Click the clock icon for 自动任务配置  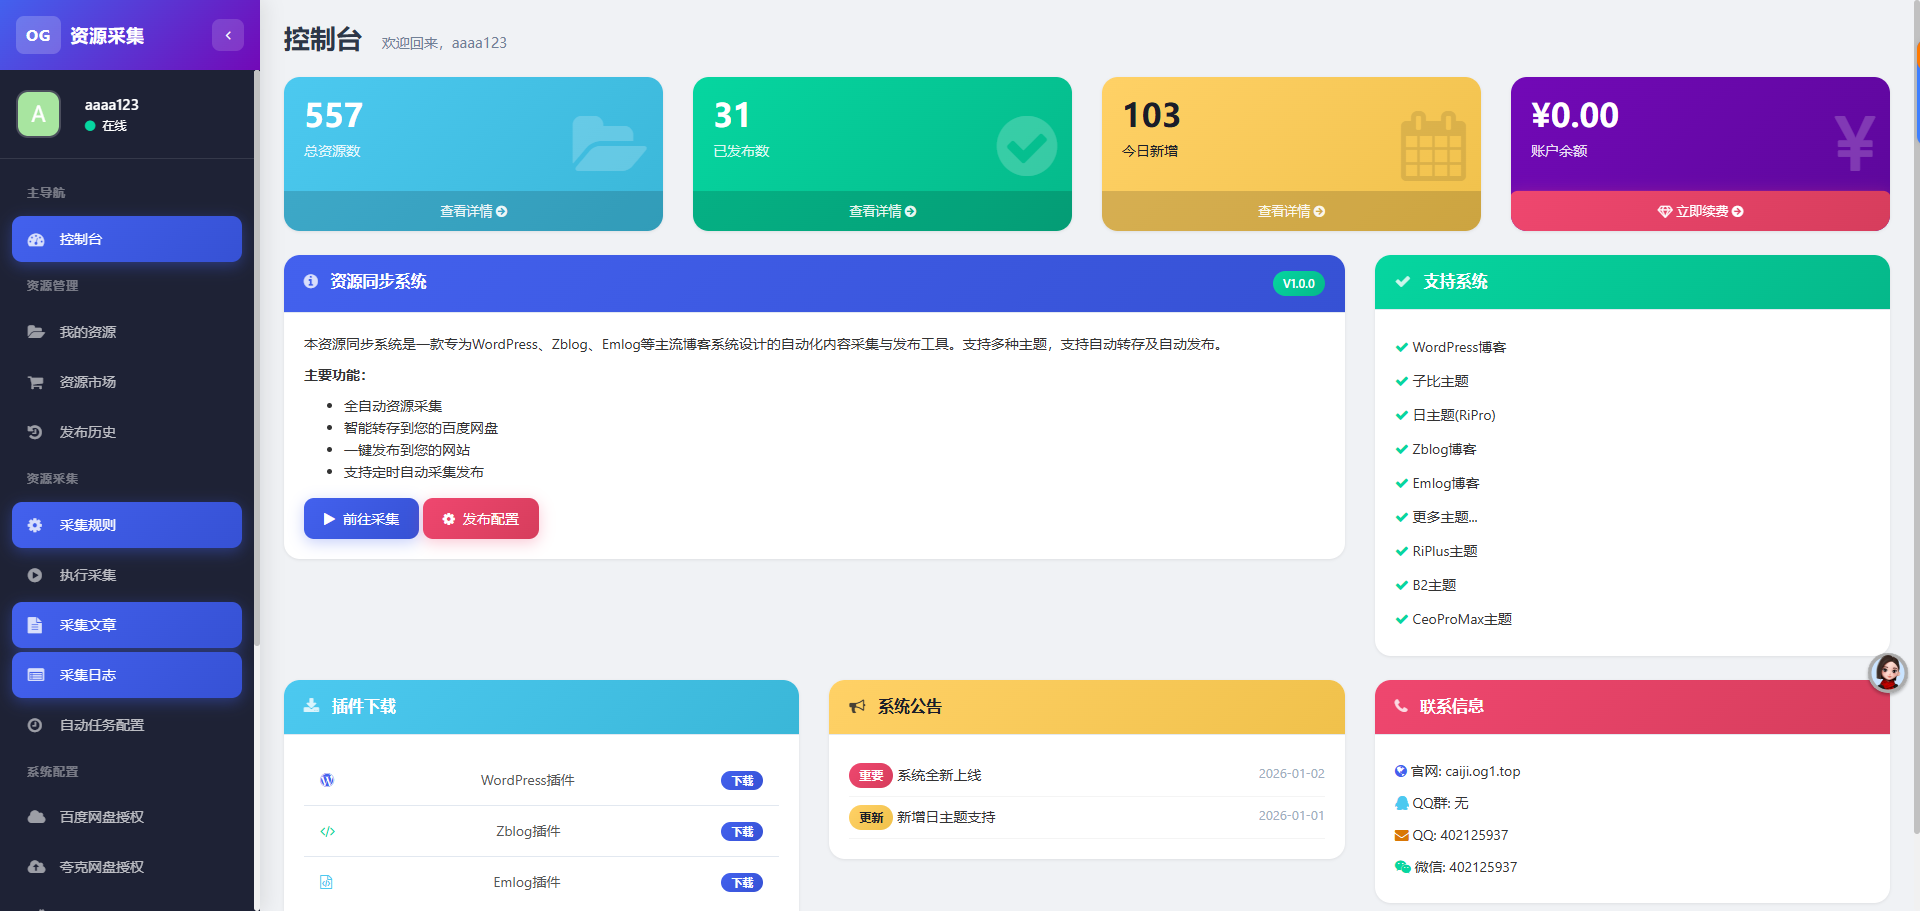pyautogui.click(x=36, y=725)
